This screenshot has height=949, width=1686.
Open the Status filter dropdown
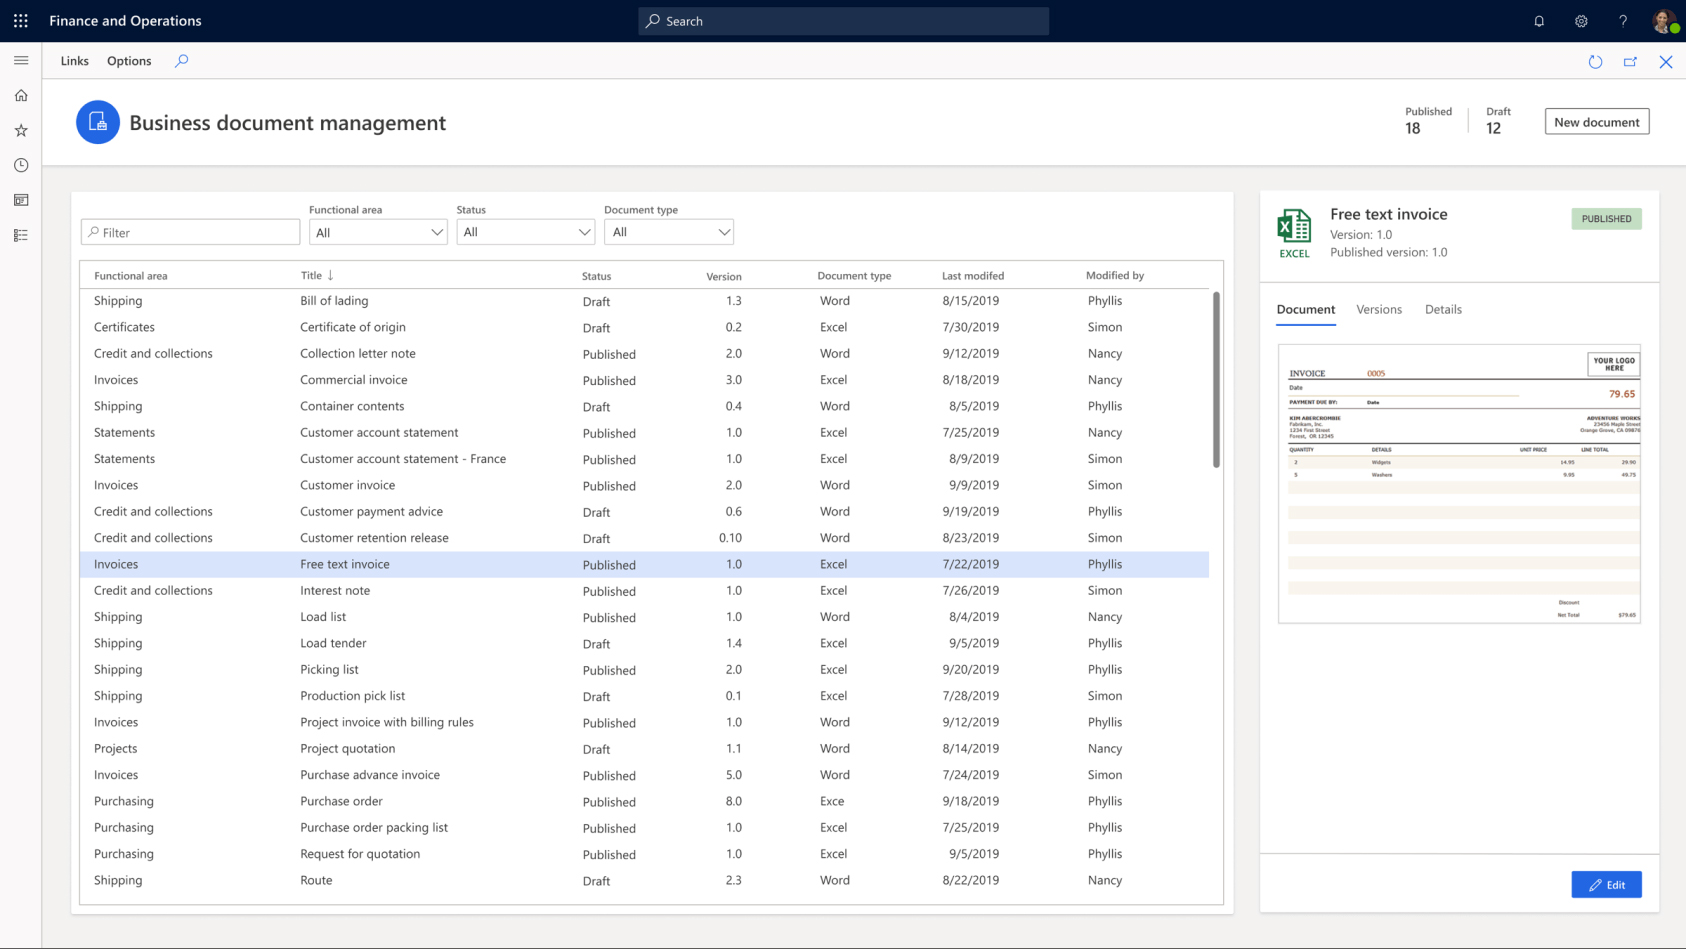(525, 232)
